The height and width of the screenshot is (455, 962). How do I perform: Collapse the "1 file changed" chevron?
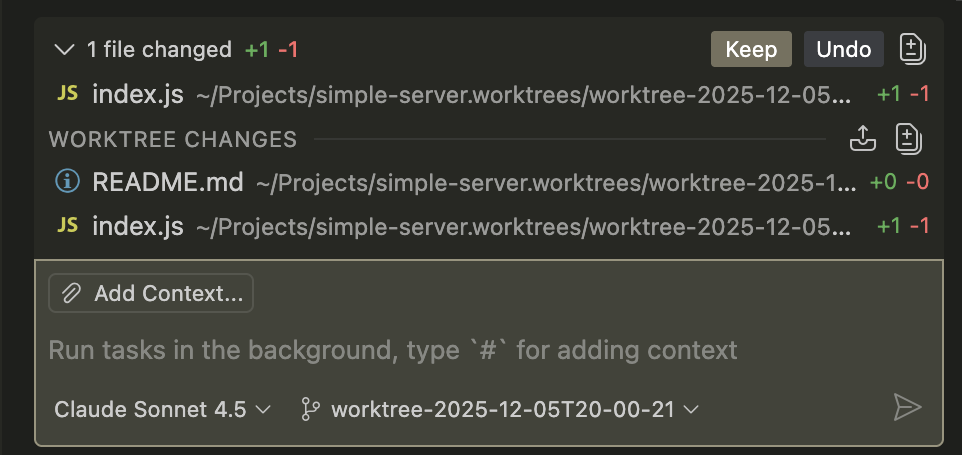pyautogui.click(x=65, y=49)
